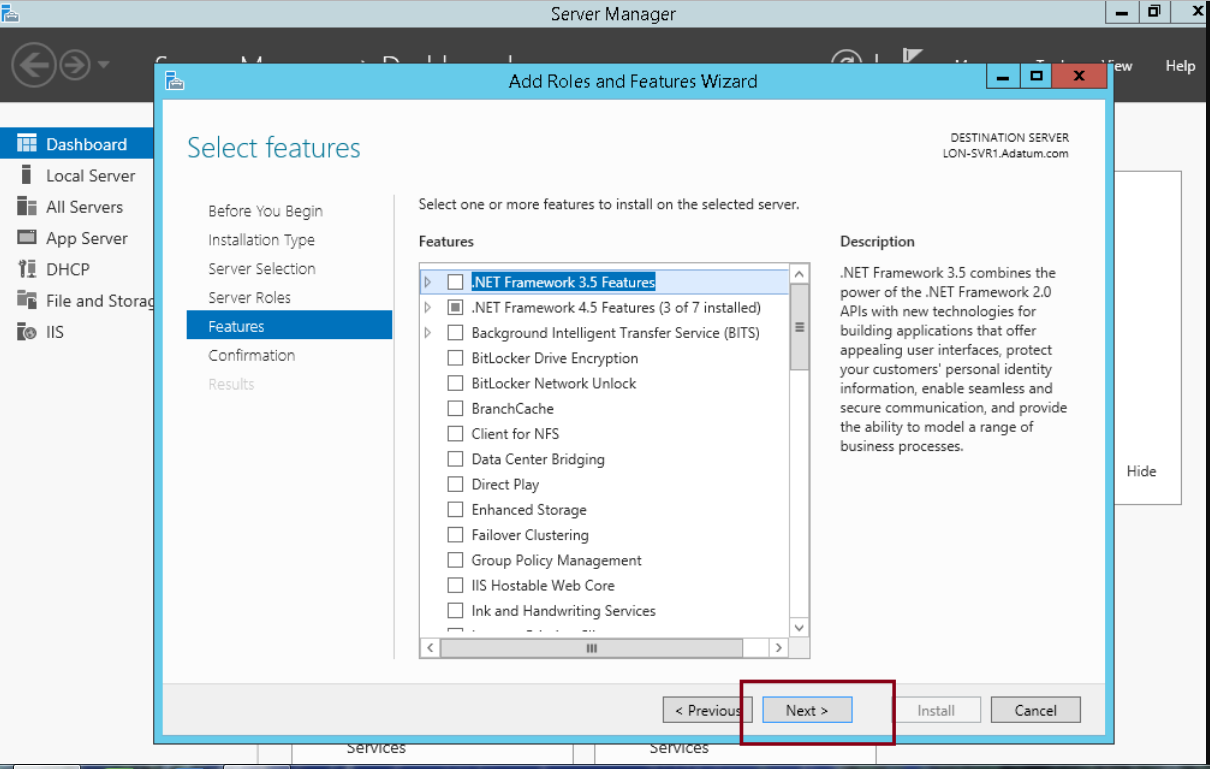This screenshot has height=769, width=1210.
Task: Click the features list scroll down arrow
Action: (799, 628)
